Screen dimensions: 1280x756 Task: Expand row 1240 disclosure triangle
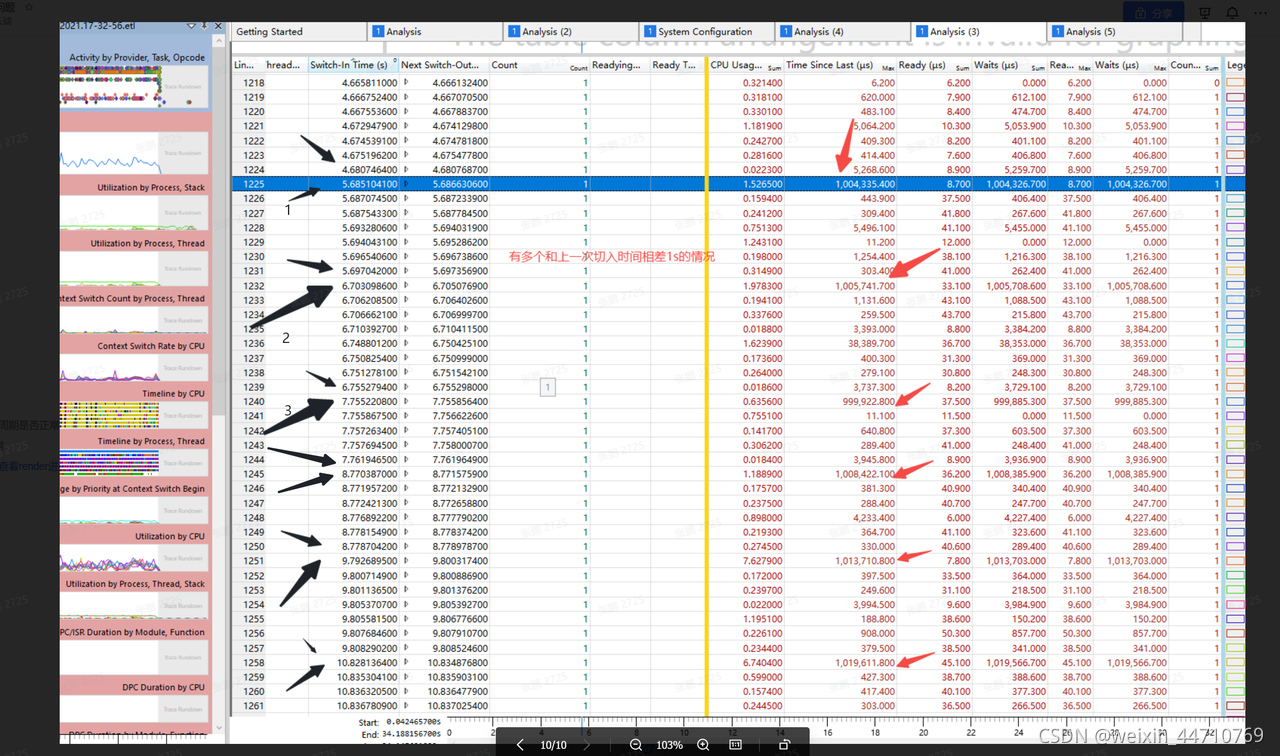coord(405,402)
